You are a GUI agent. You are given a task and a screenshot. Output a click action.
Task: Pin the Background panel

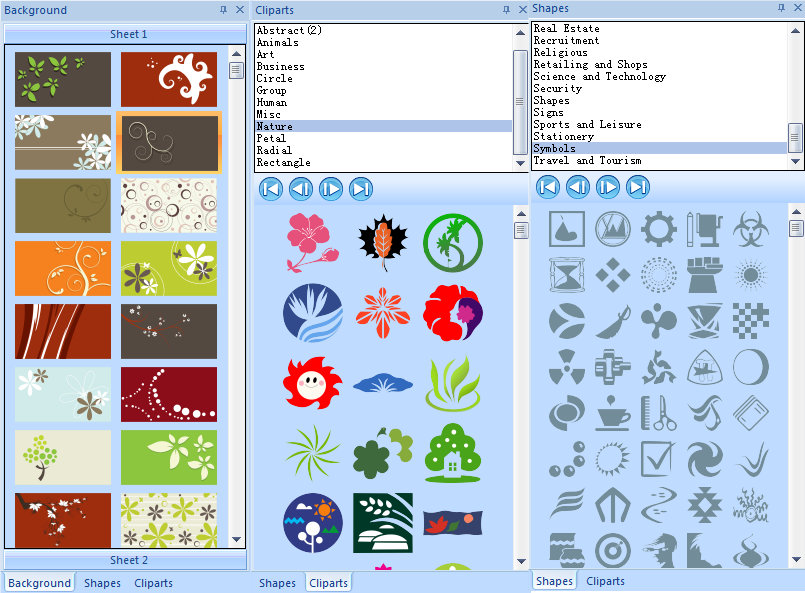click(x=223, y=10)
